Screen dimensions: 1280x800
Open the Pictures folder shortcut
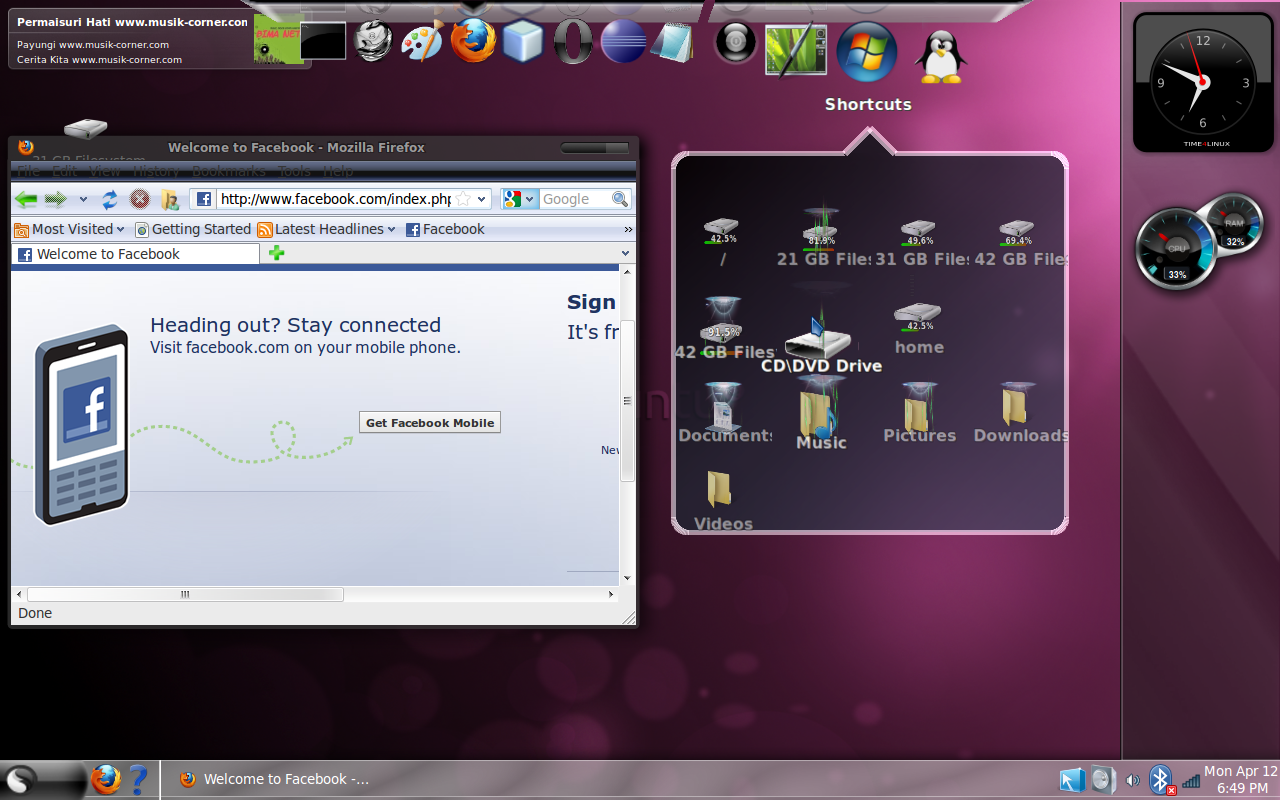919,412
